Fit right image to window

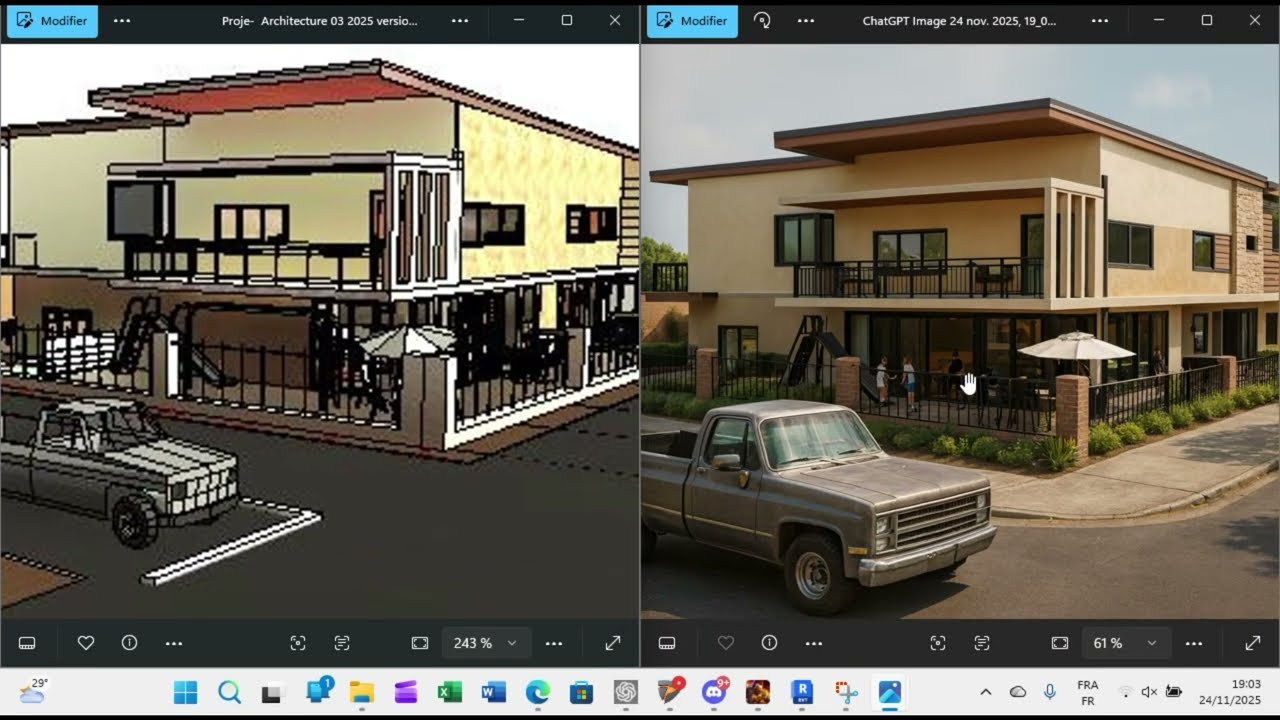(x=1060, y=643)
